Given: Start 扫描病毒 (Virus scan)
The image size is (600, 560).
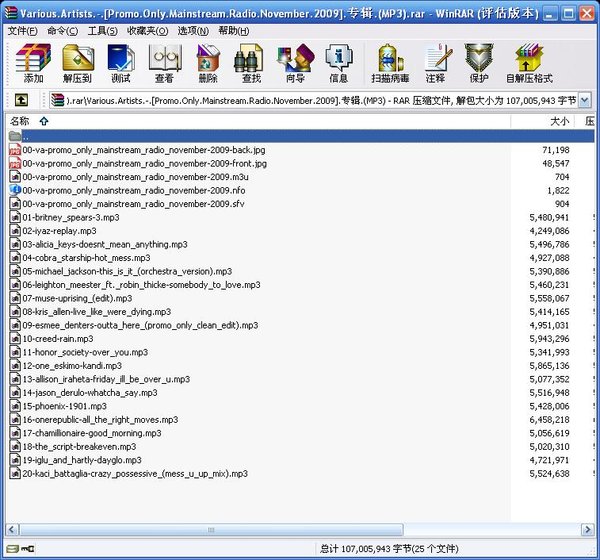Looking at the screenshot, I should pos(390,63).
